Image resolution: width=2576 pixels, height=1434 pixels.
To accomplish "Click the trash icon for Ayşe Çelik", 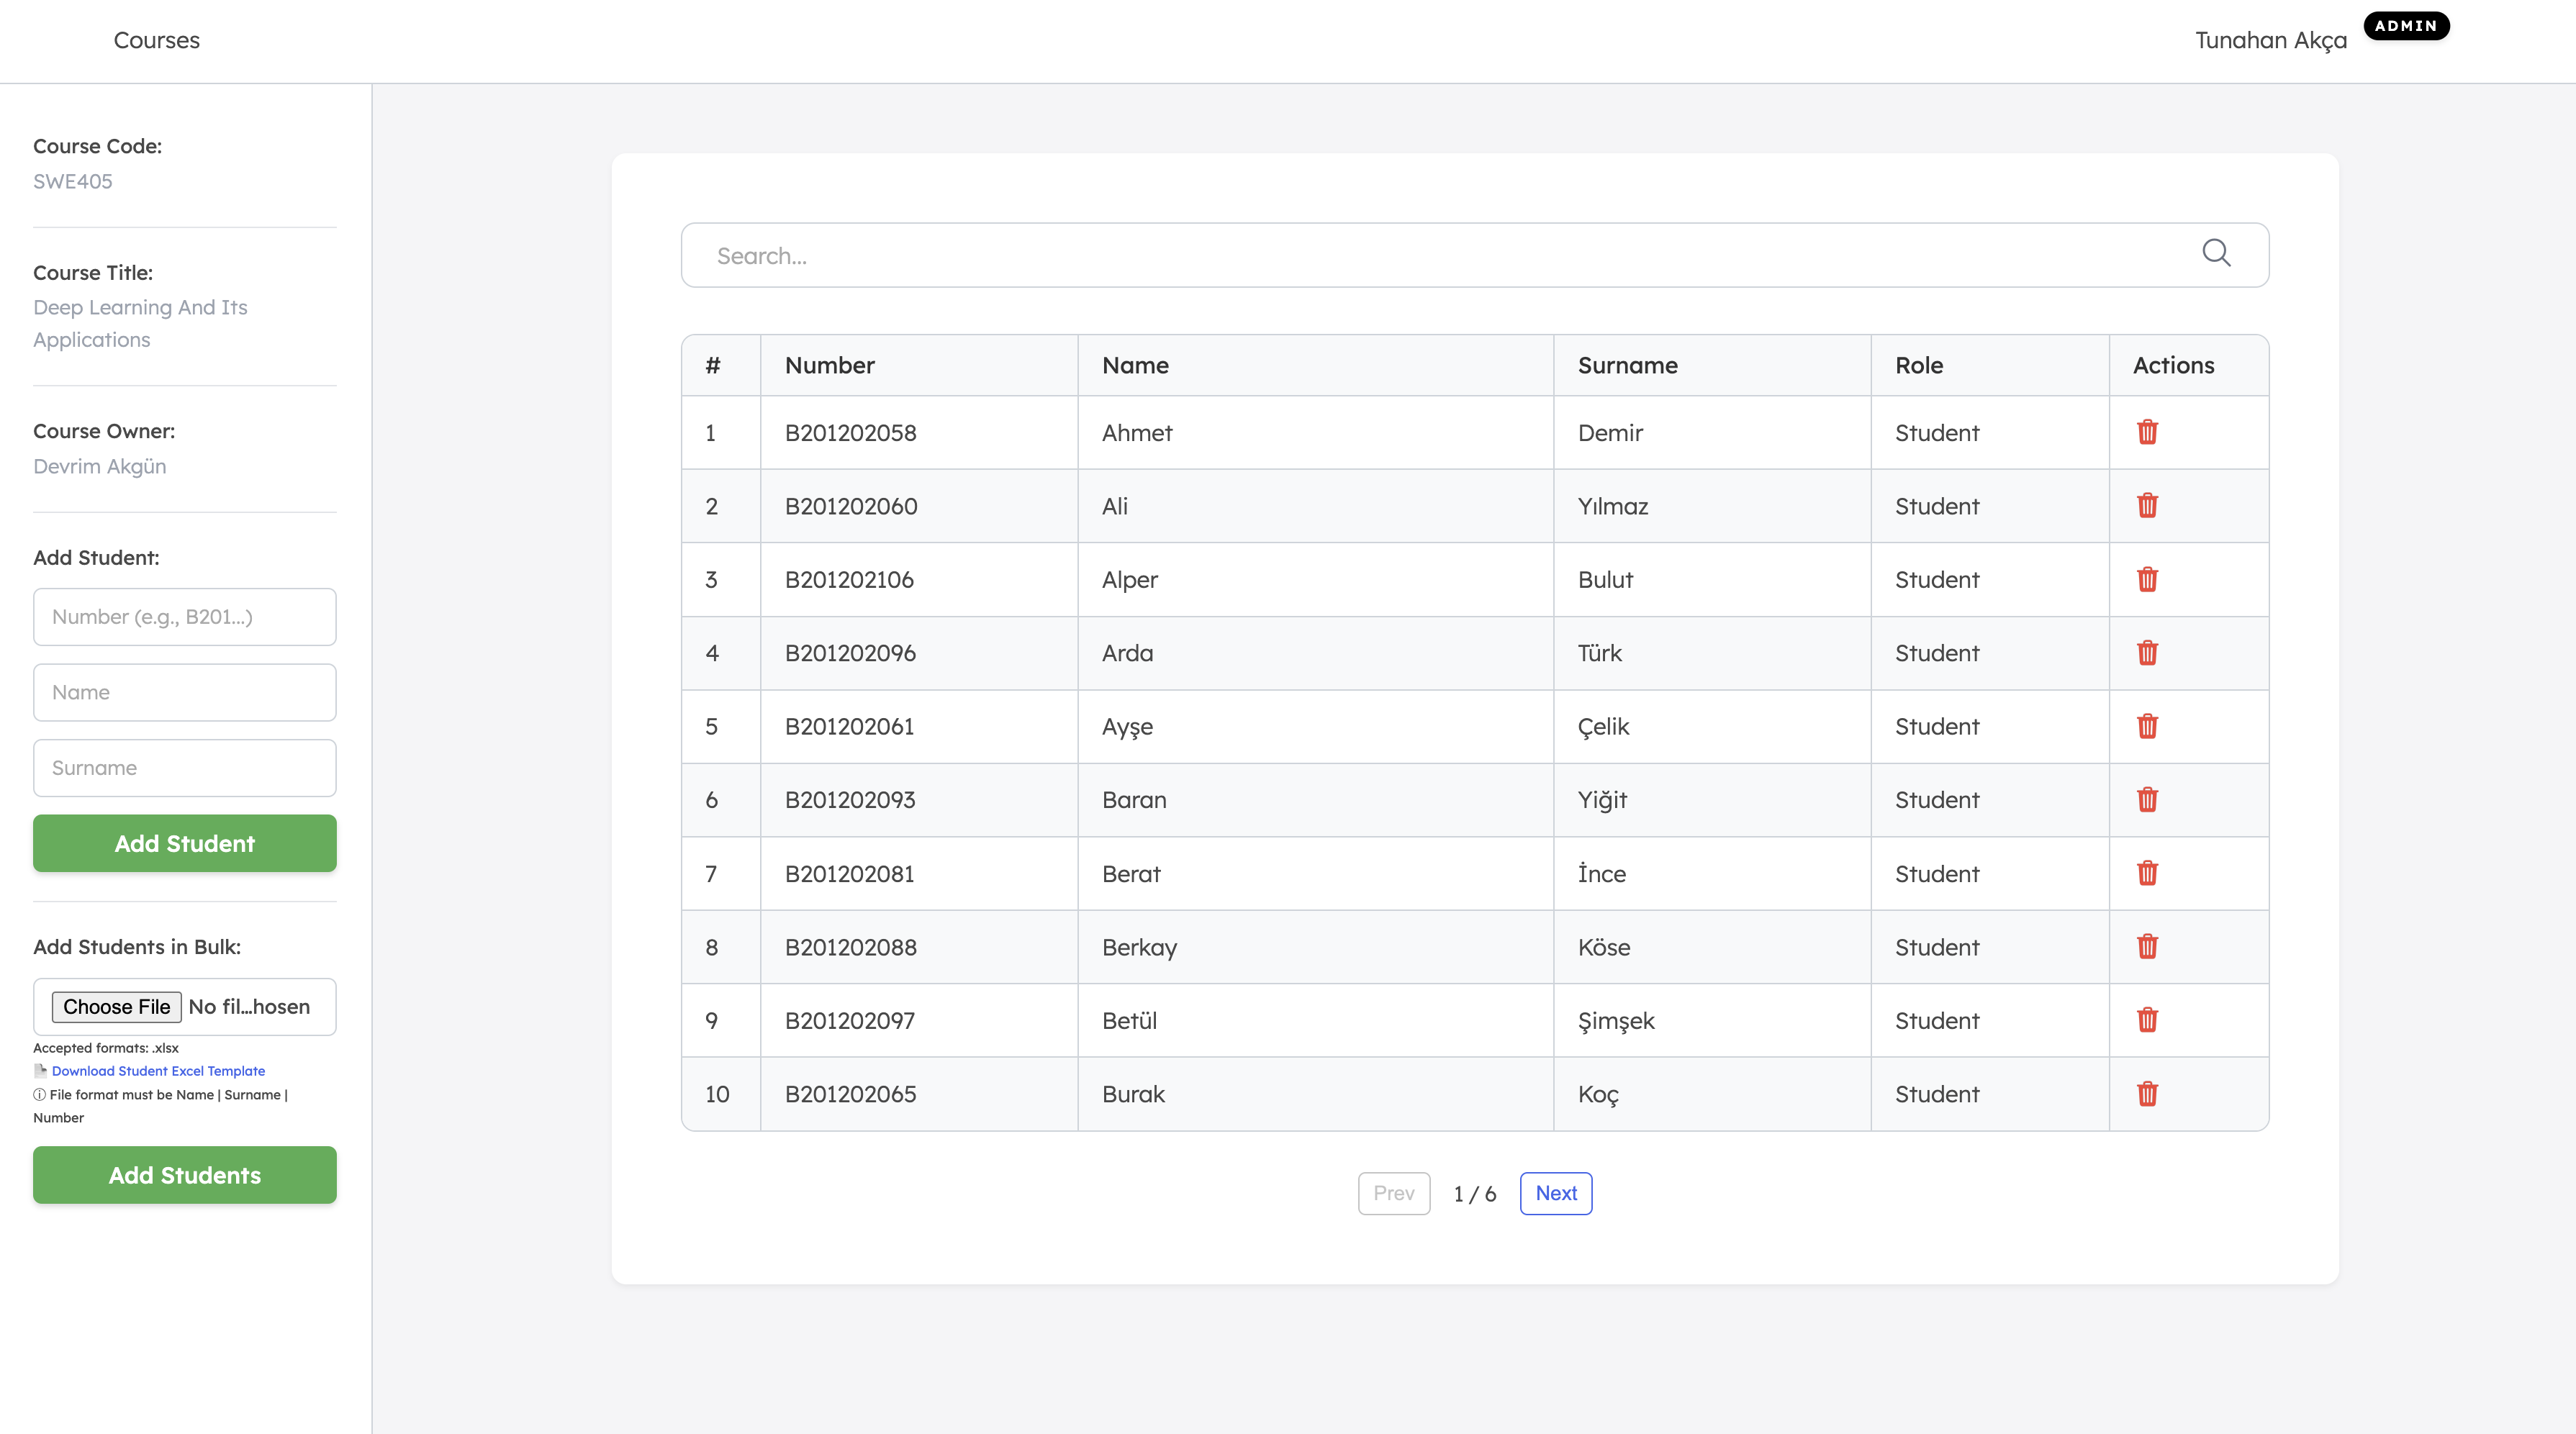I will [x=2147, y=726].
